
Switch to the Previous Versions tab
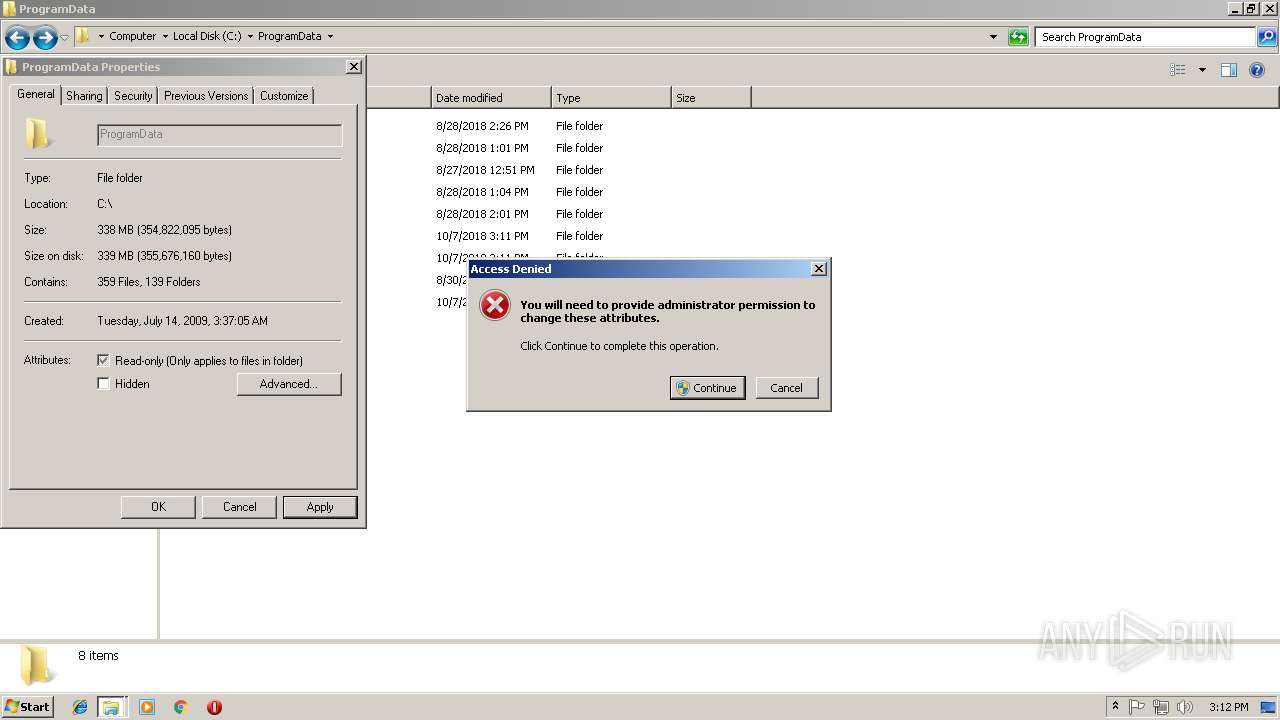click(206, 96)
